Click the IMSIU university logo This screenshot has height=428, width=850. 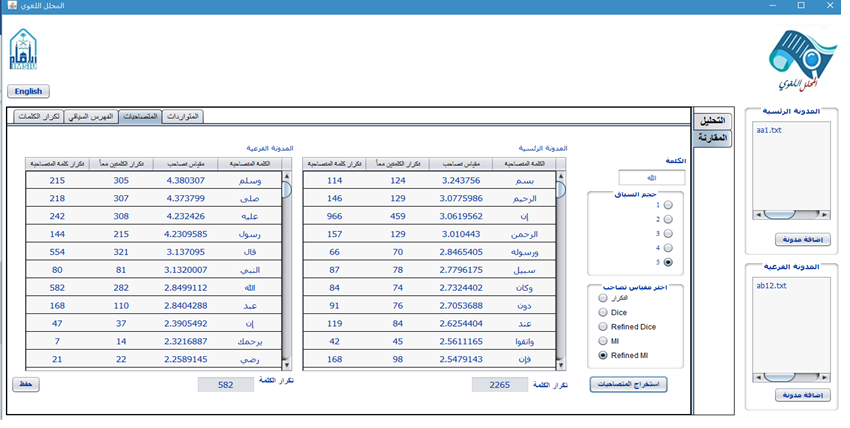click(23, 49)
